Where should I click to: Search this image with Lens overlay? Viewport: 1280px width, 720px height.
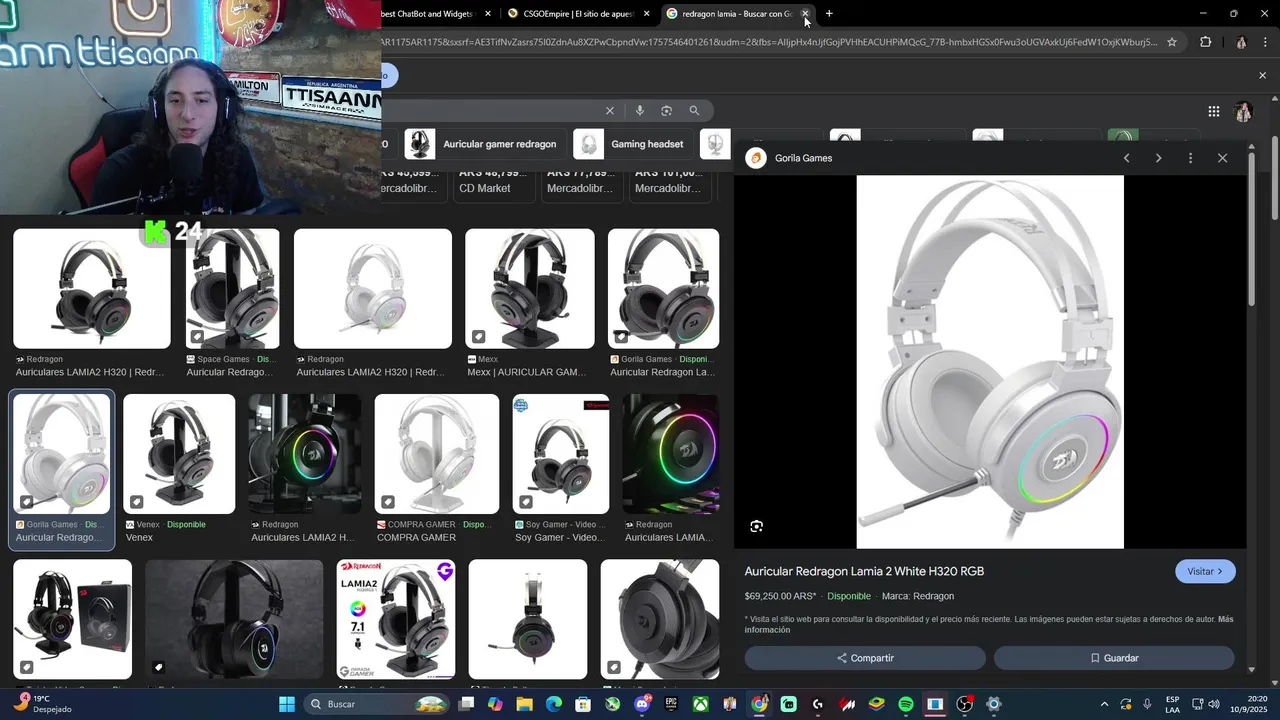pyautogui.click(x=756, y=526)
